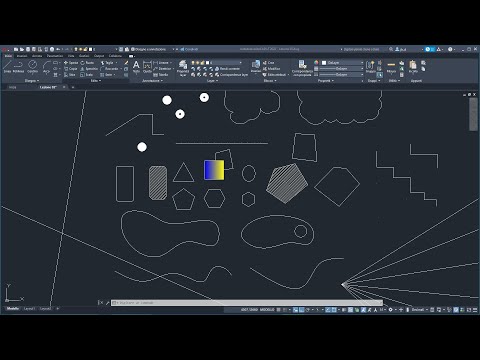Choose the Ruota (Rotate) command

point(87,63)
